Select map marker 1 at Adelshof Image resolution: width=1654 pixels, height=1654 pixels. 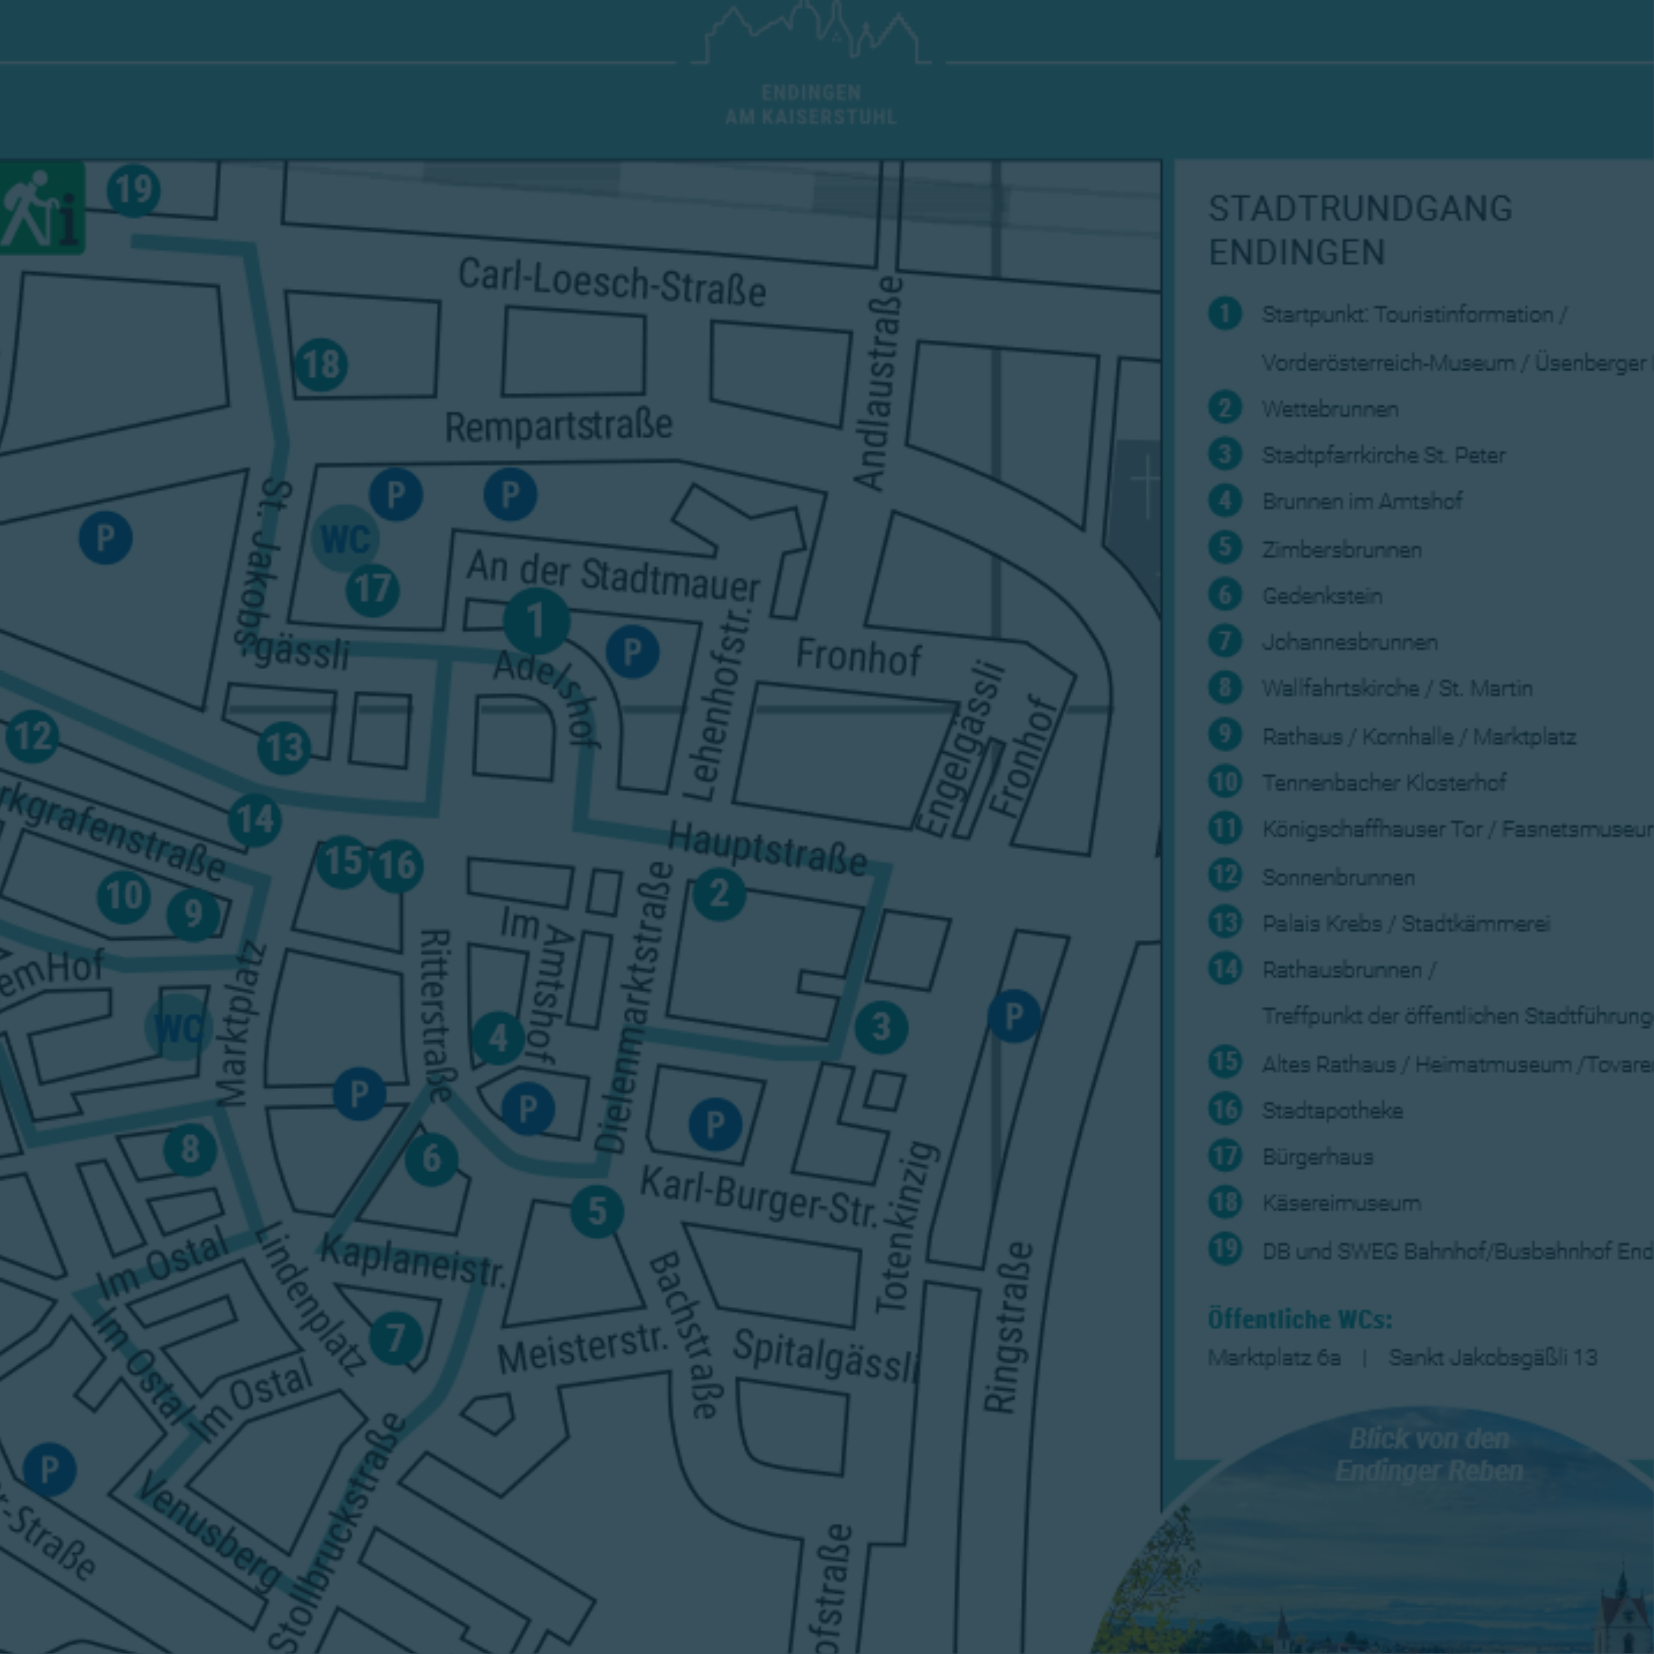coord(536,621)
